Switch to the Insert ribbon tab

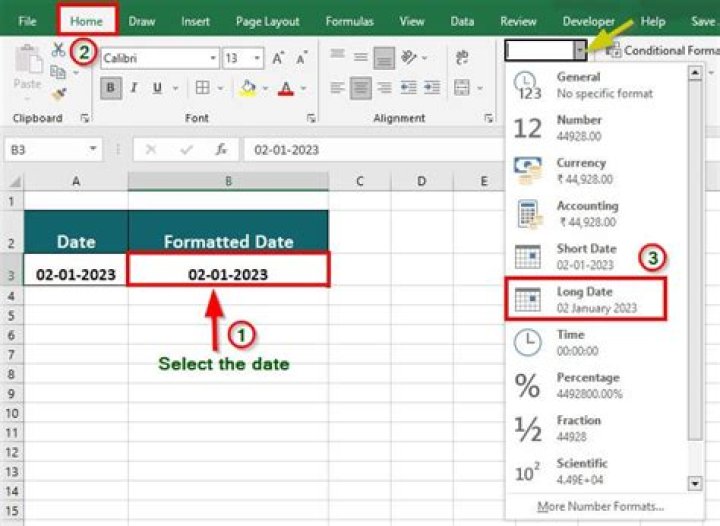[x=195, y=21]
